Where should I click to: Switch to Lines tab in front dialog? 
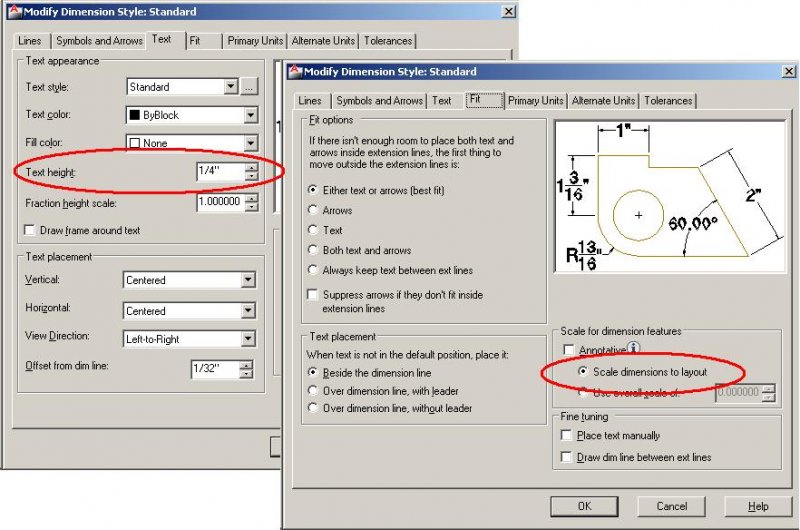(310, 101)
